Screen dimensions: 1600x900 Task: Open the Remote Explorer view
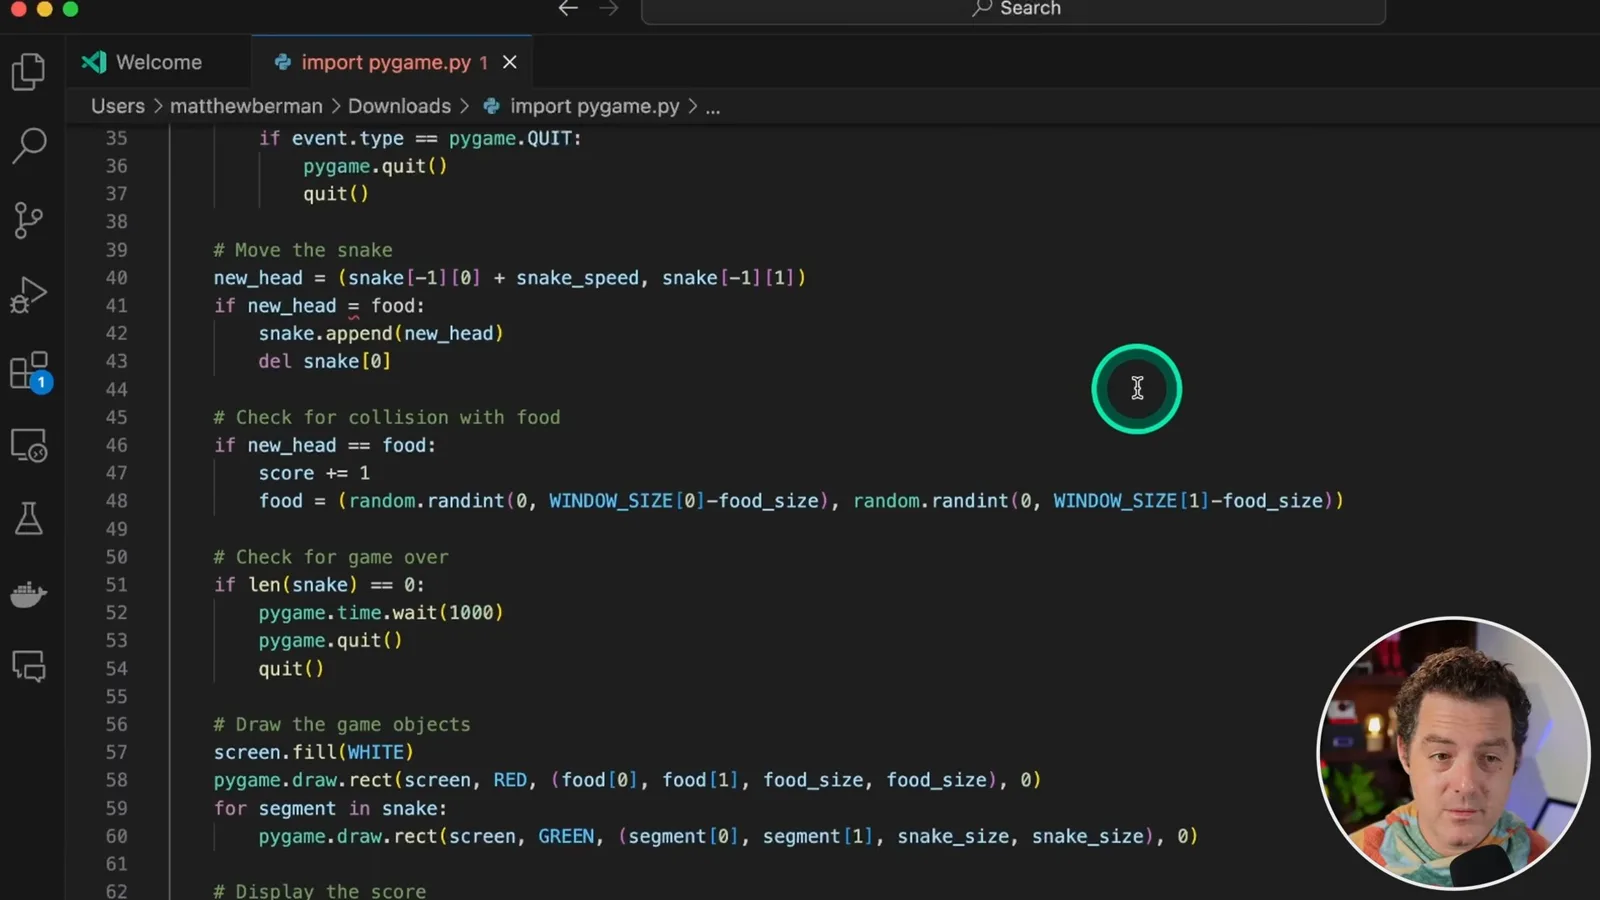pos(28,445)
